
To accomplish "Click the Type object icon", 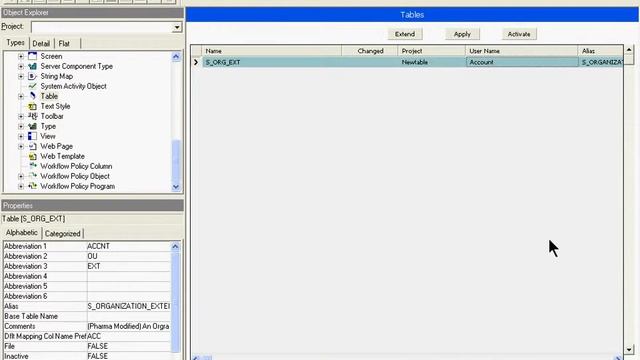I will click(x=32, y=126).
